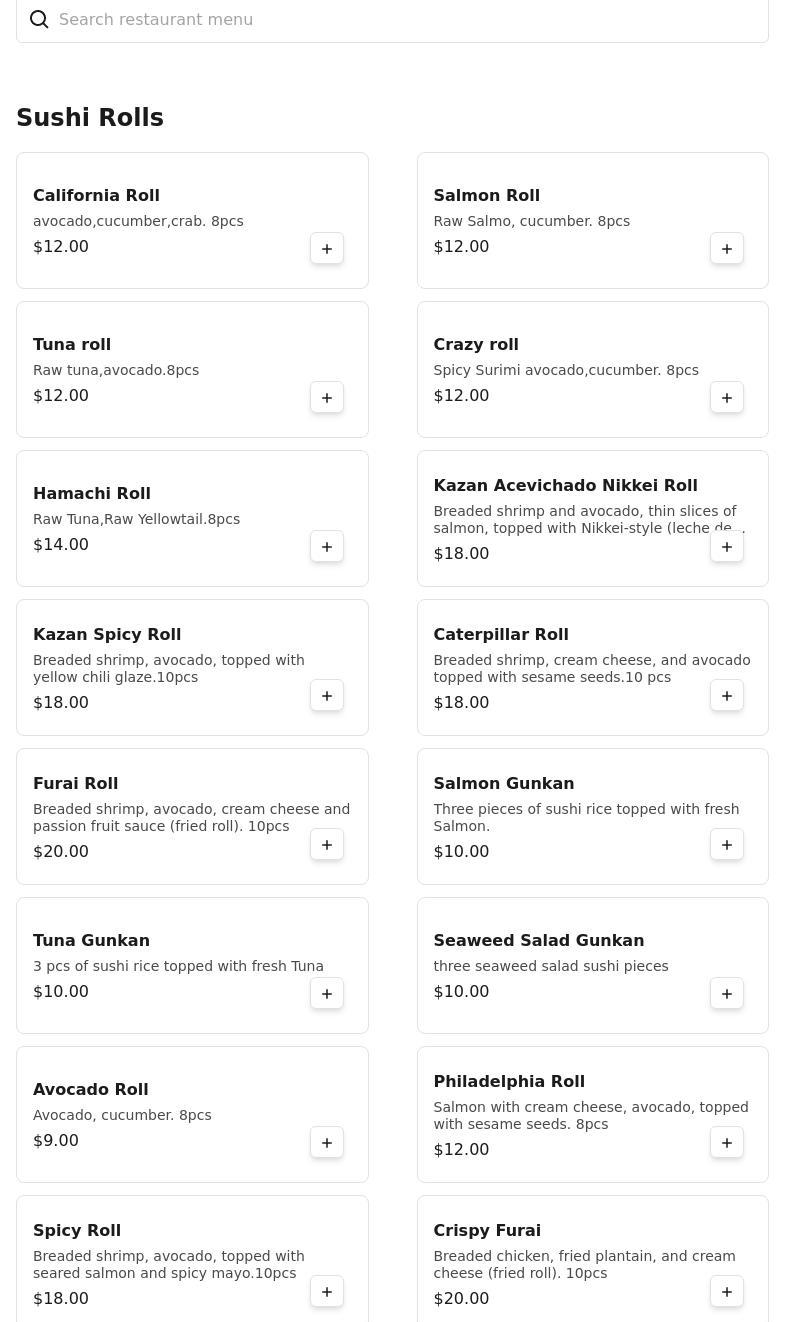Click the search magnifier icon
Screen dimensions: 785x1322
click(39, 20)
